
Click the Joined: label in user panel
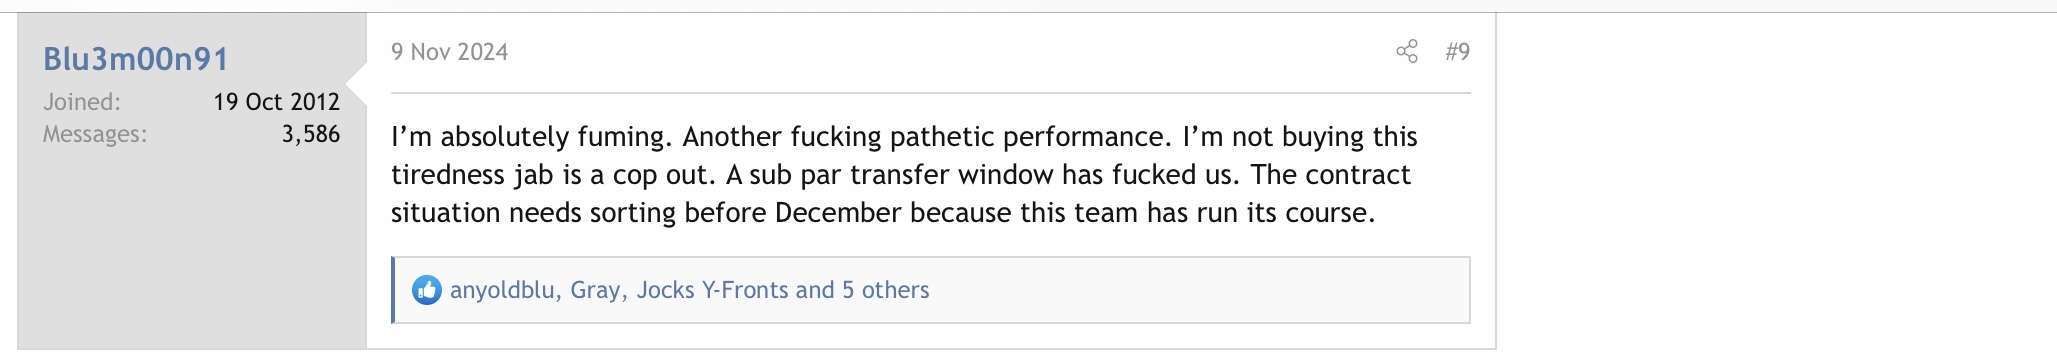coord(82,102)
